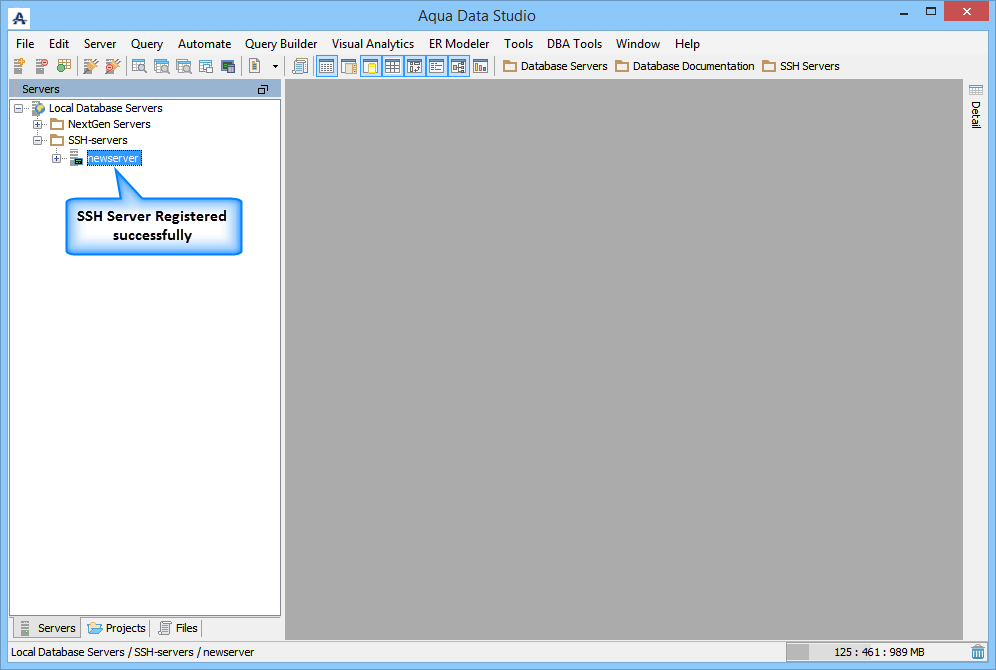Expand the NextGen Servers folder node
996x670 pixels.
(x=37, y=124)
